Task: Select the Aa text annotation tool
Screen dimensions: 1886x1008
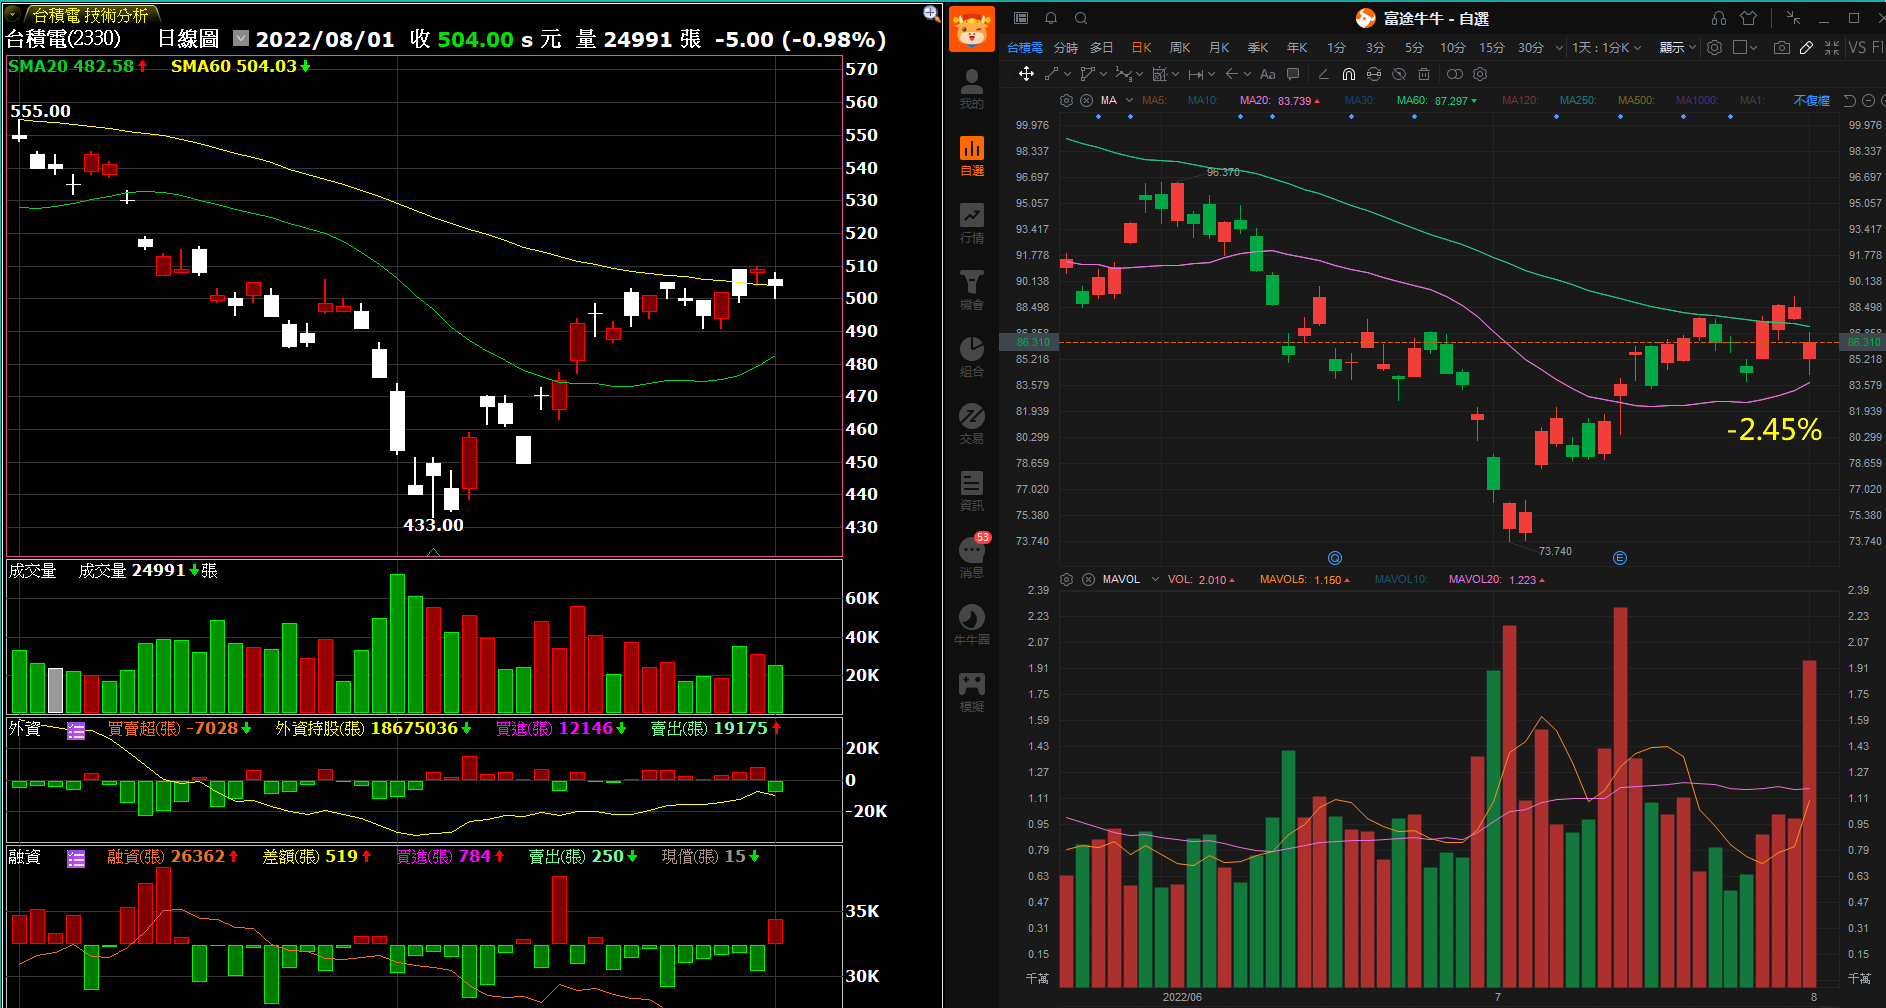Action: tap(1268, 74)
